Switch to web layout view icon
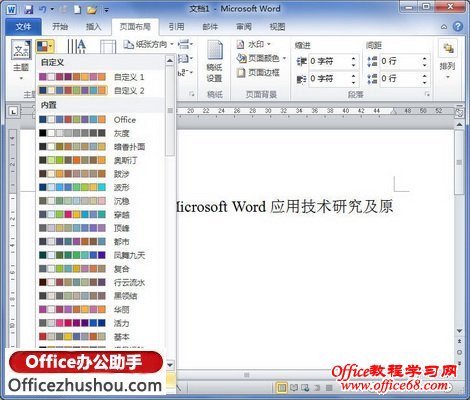 [305, 388]
